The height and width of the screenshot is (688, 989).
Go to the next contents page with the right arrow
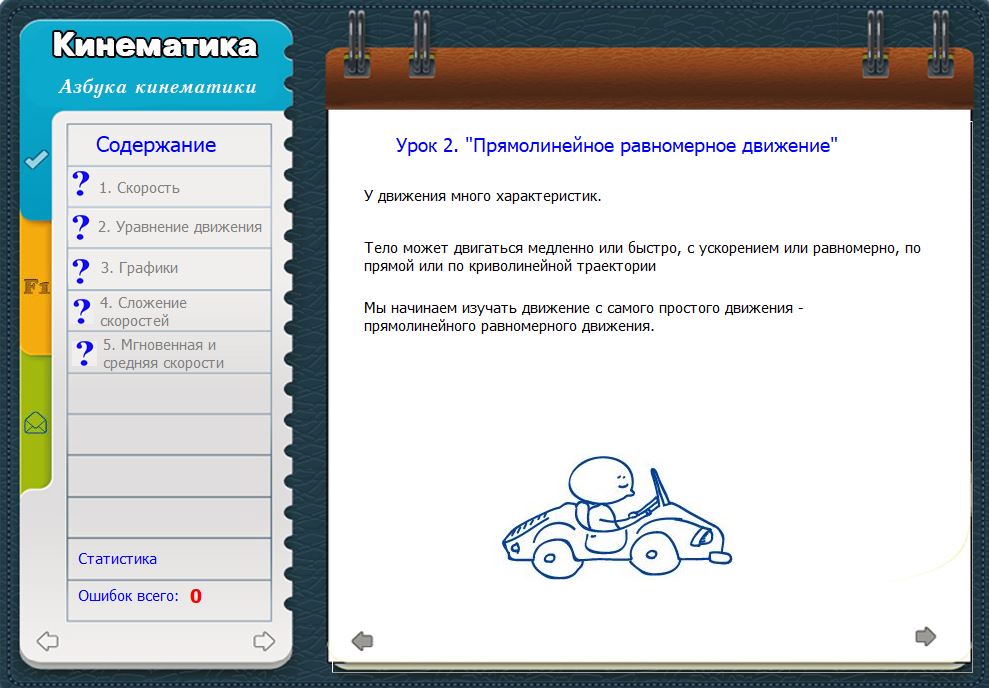[x=264, y=641]
